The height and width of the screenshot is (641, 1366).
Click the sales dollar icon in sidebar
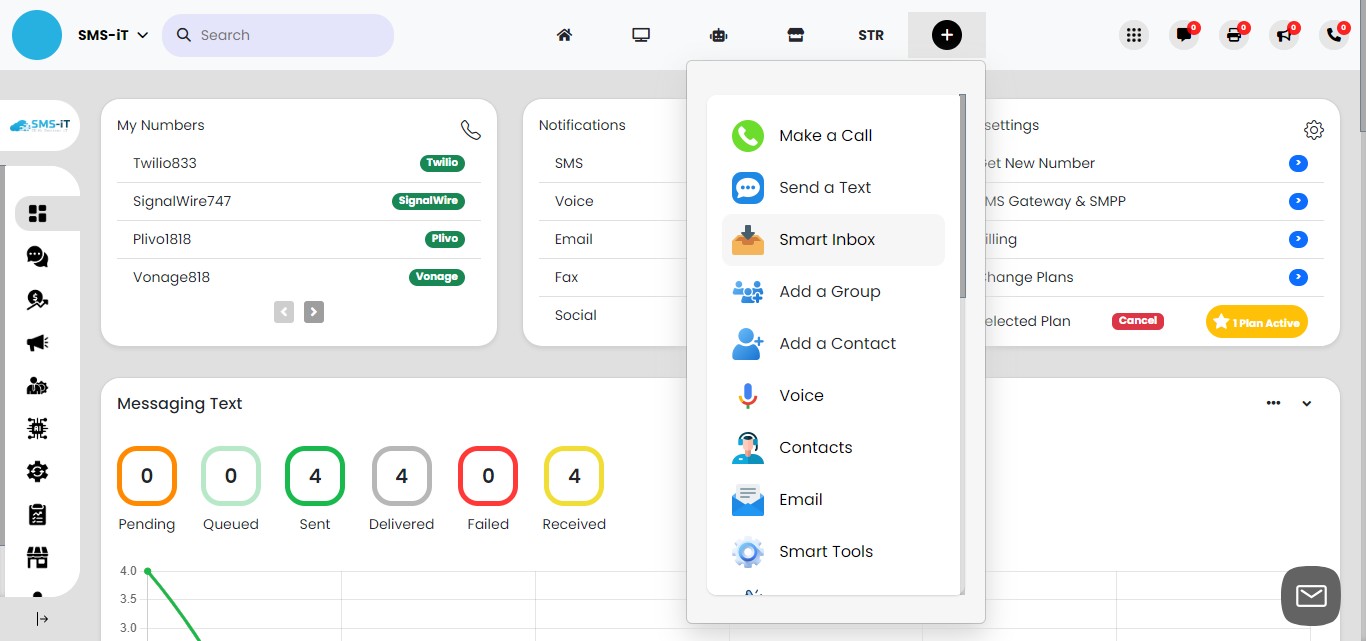point(38,299)
